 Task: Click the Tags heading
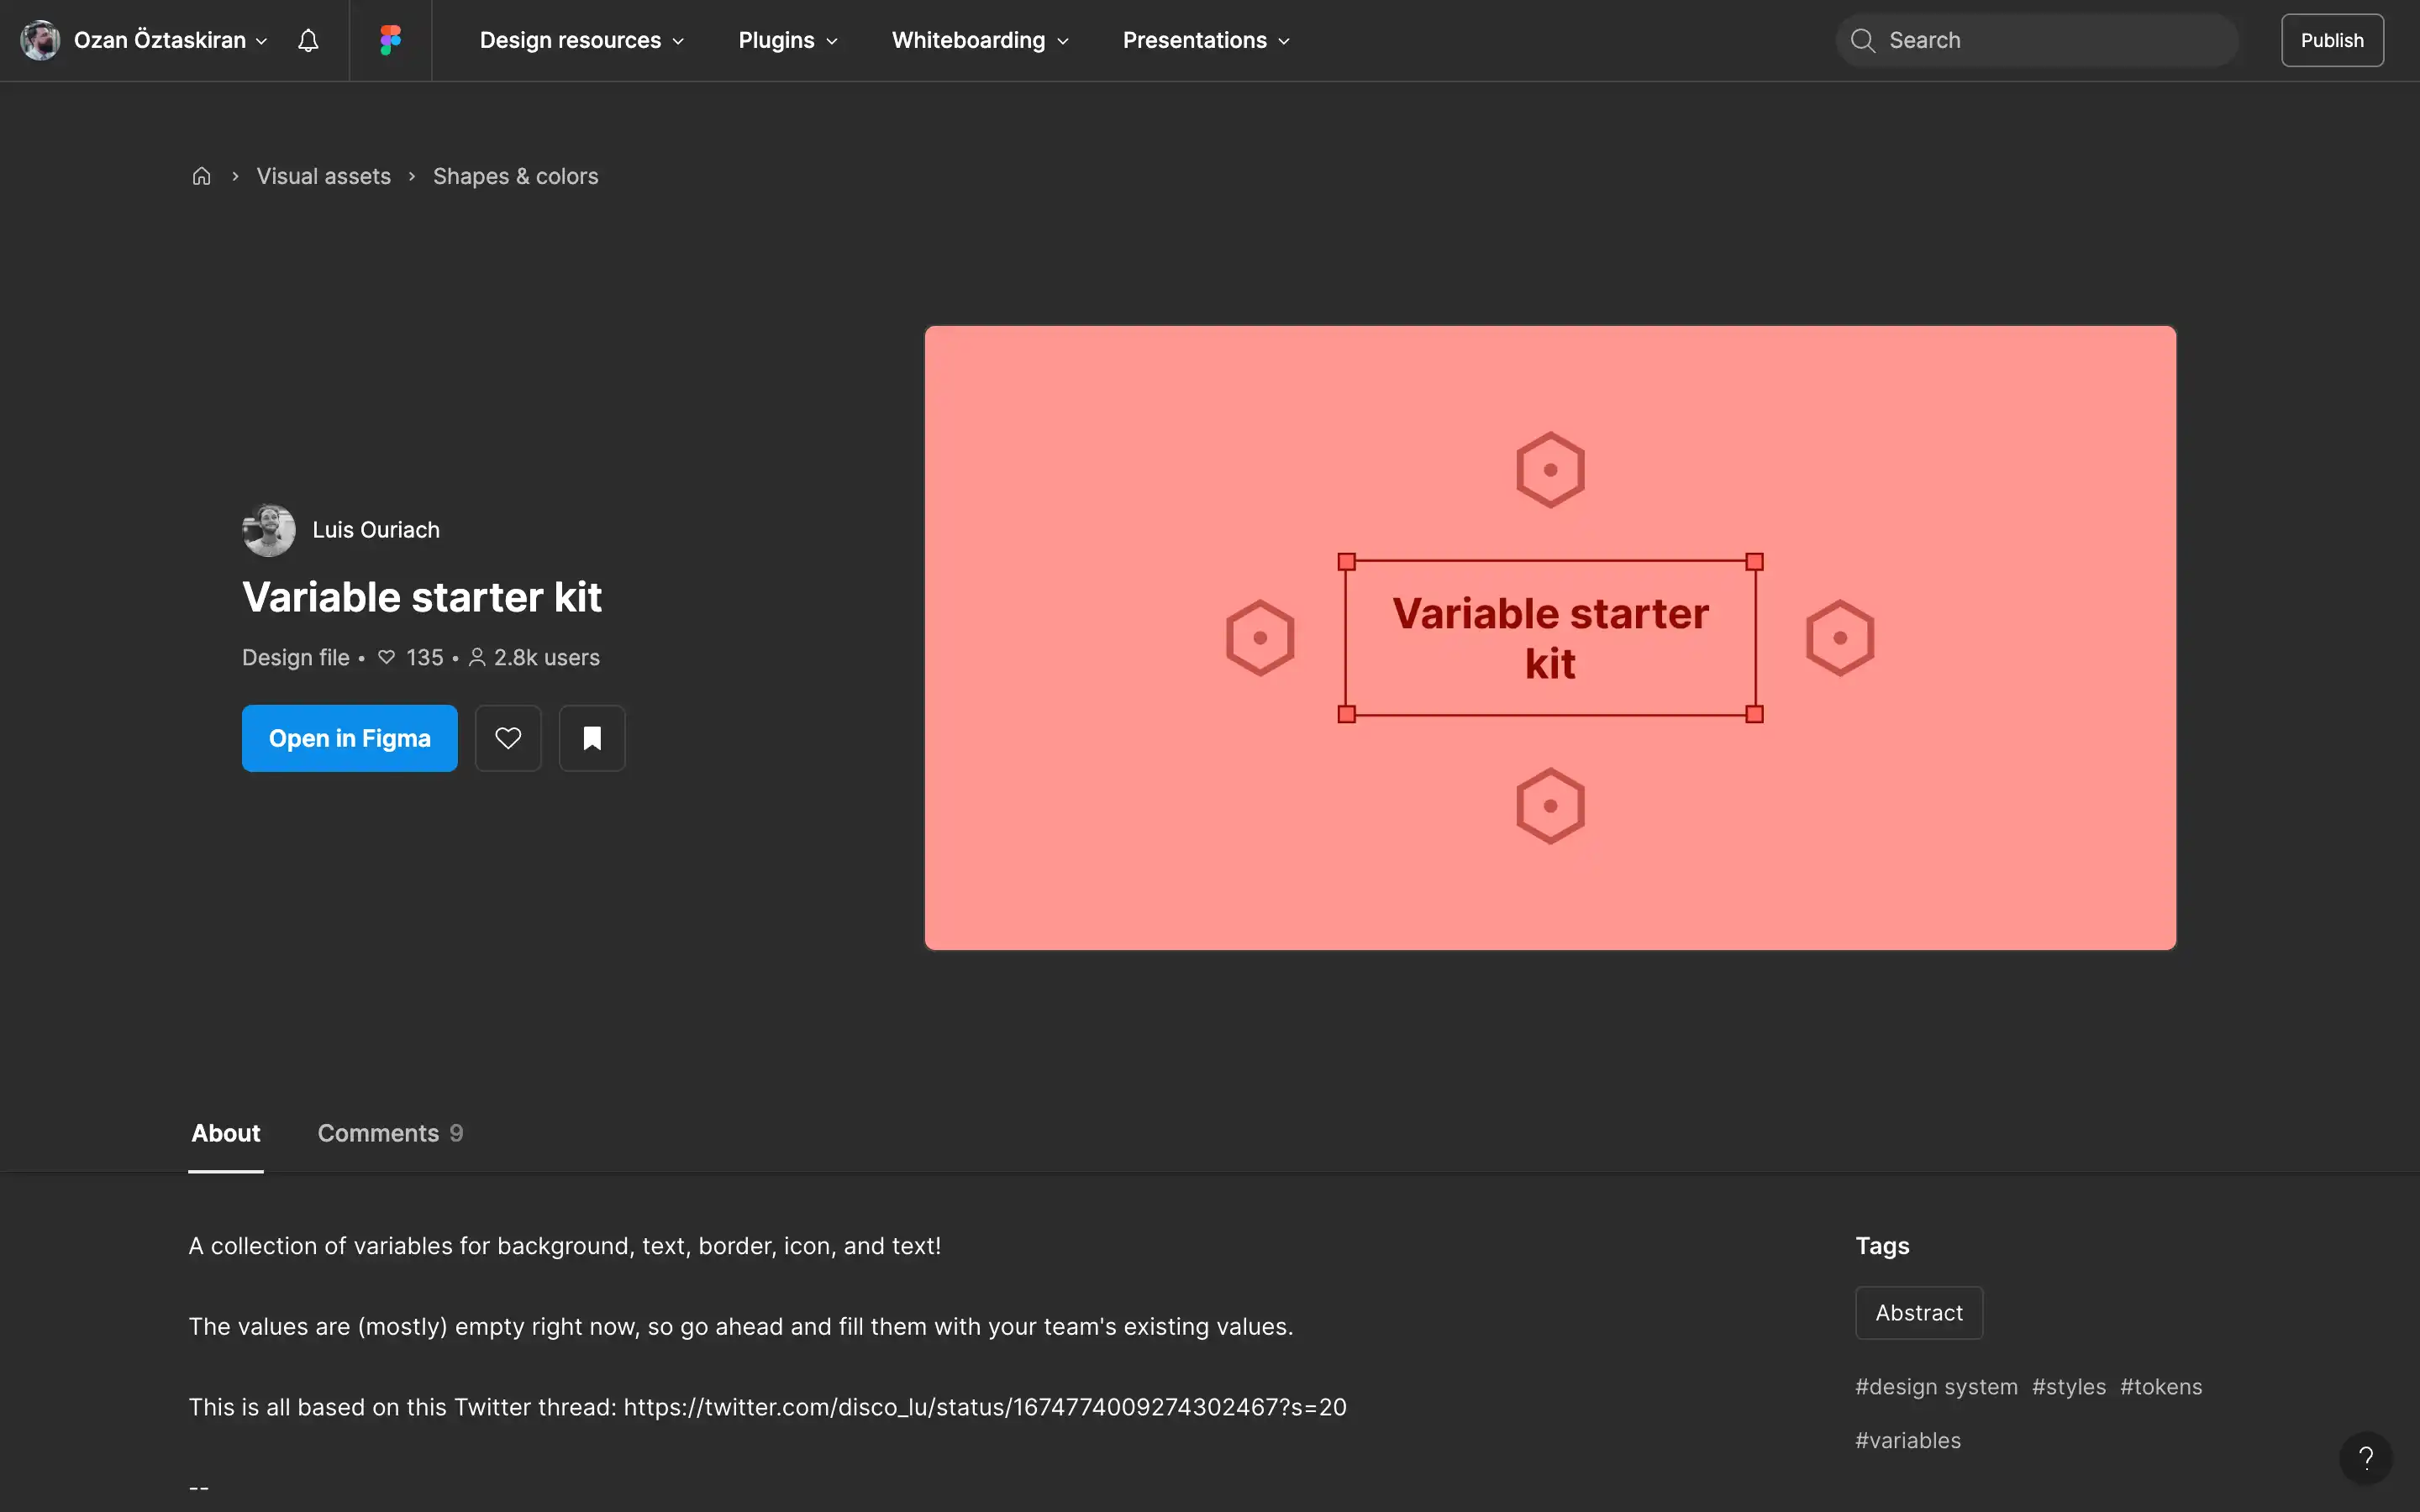click(1882, 1246)
